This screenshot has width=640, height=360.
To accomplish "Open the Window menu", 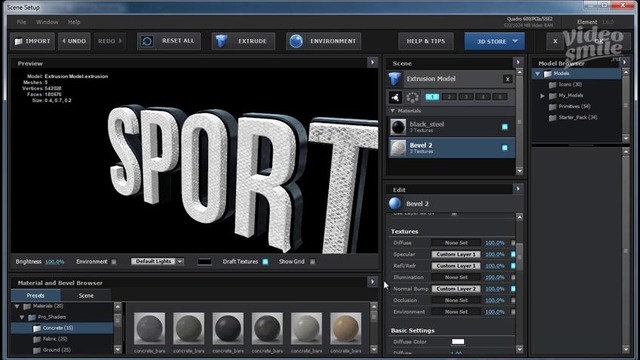I will [47, 22].
